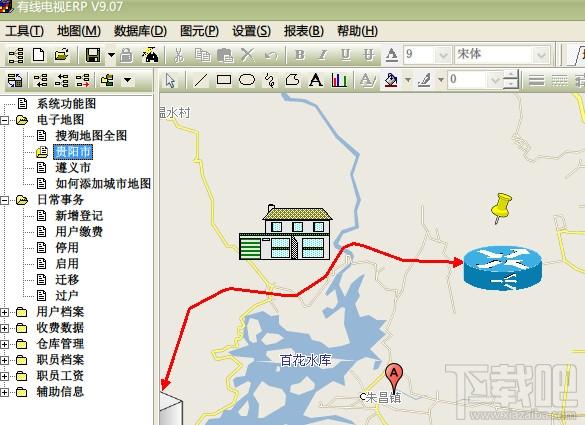
Task: Create a new blank document
Action: [x=39, y=55]
